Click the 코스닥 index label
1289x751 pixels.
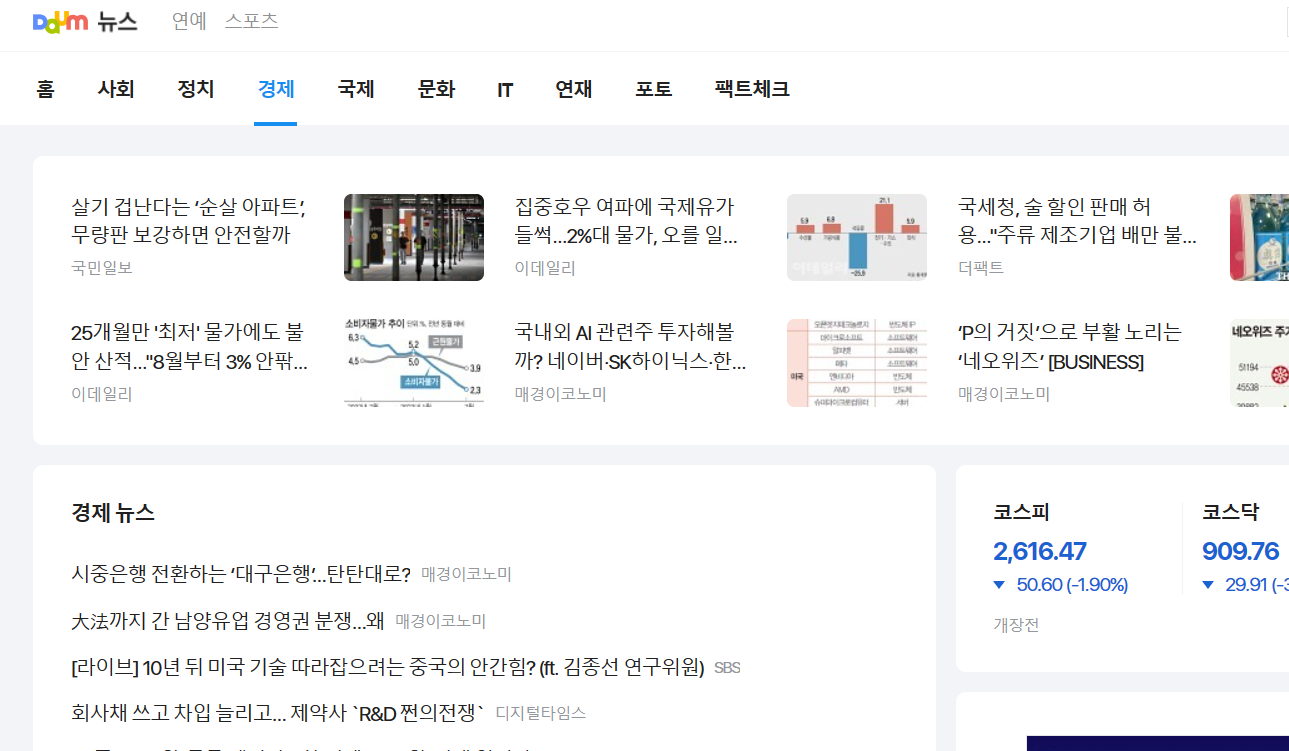pyautogui.click(x=1230, y=512)
